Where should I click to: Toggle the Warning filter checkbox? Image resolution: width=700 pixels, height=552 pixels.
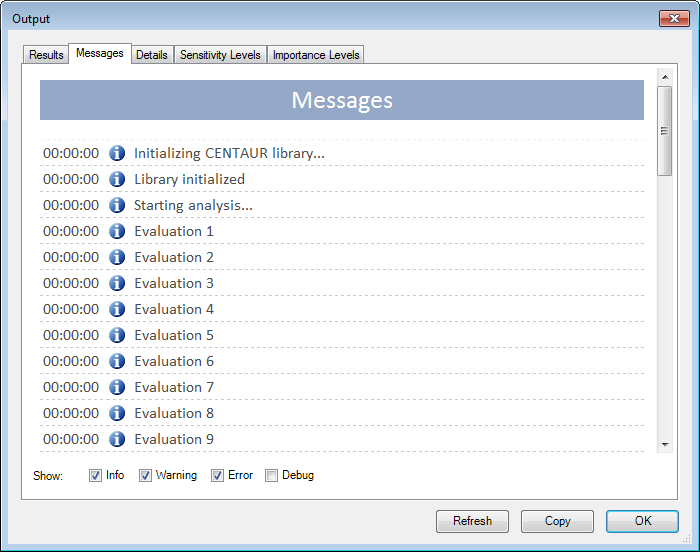145,476
